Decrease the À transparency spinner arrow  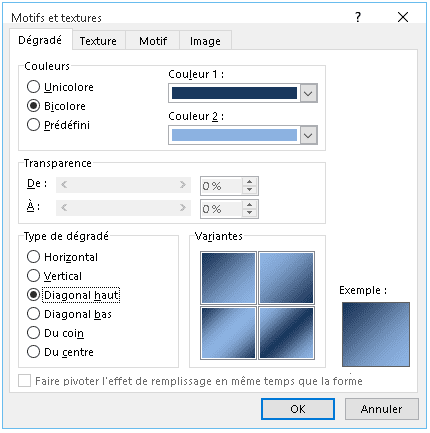pyautogui.click(x=249, y=213)
